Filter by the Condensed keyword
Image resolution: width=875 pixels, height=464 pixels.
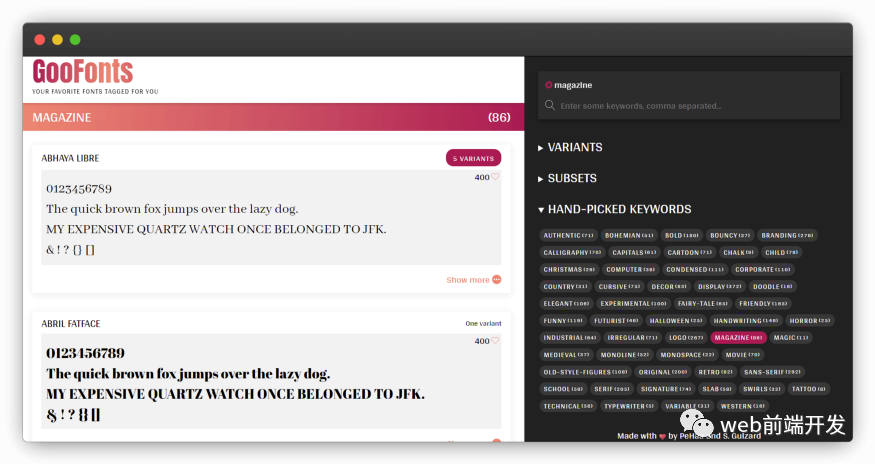tap(695, 269)
